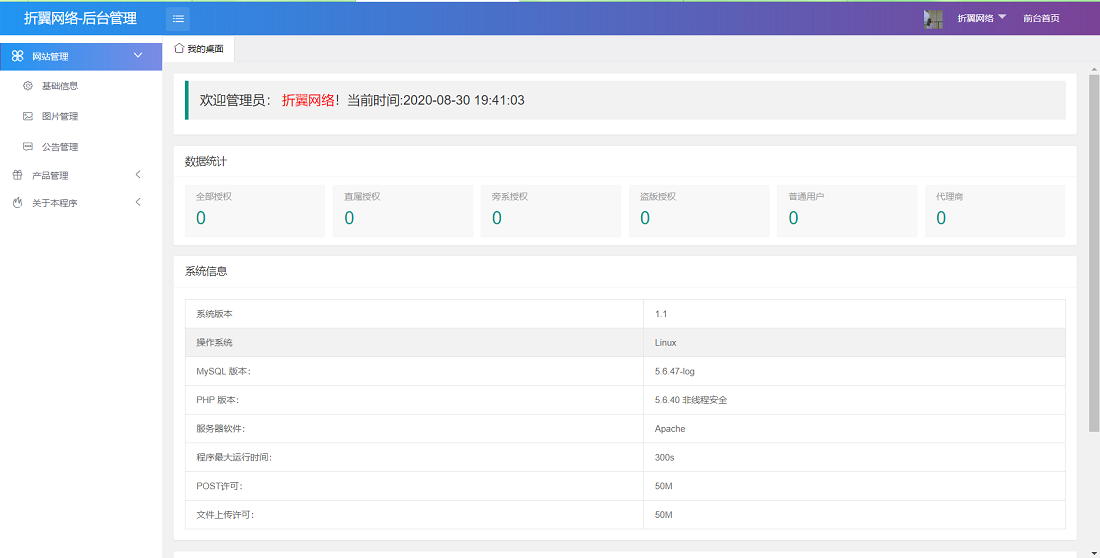Click the home icon in 我的桌面 tab
The image size is (1100, 558).
(x=179, y=48)
